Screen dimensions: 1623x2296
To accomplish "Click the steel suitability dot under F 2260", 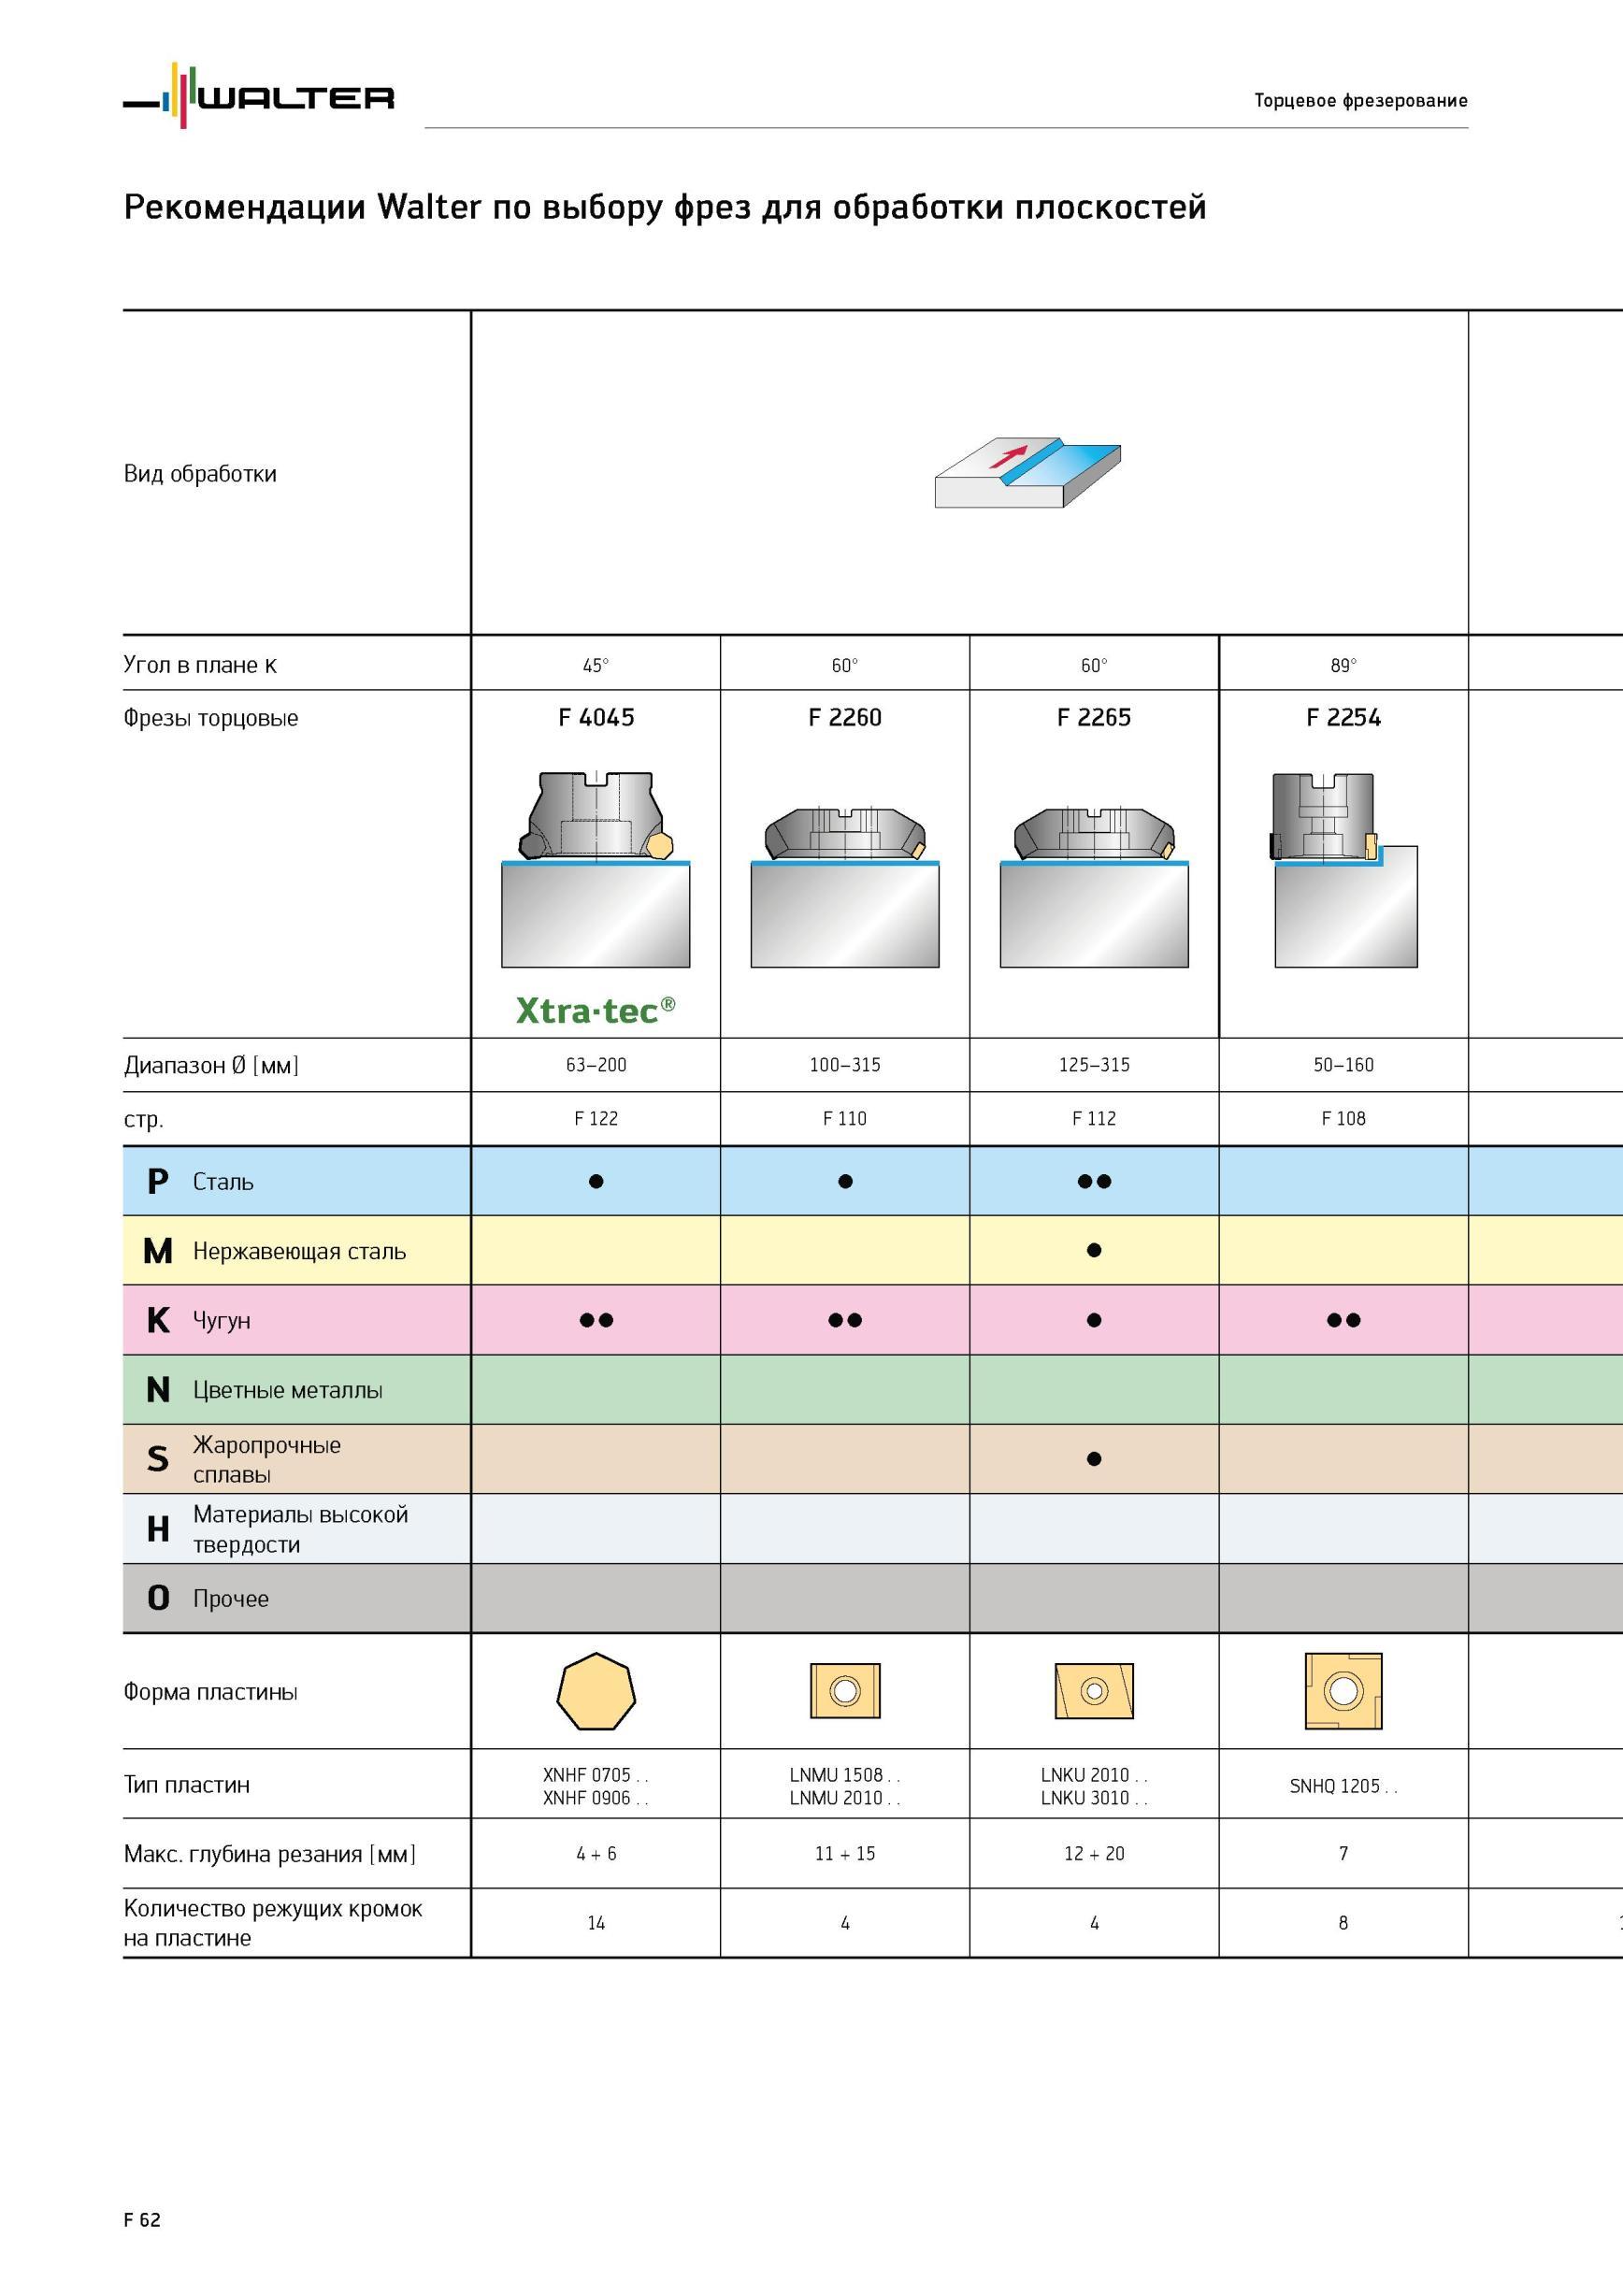I will pos(845,1181).
